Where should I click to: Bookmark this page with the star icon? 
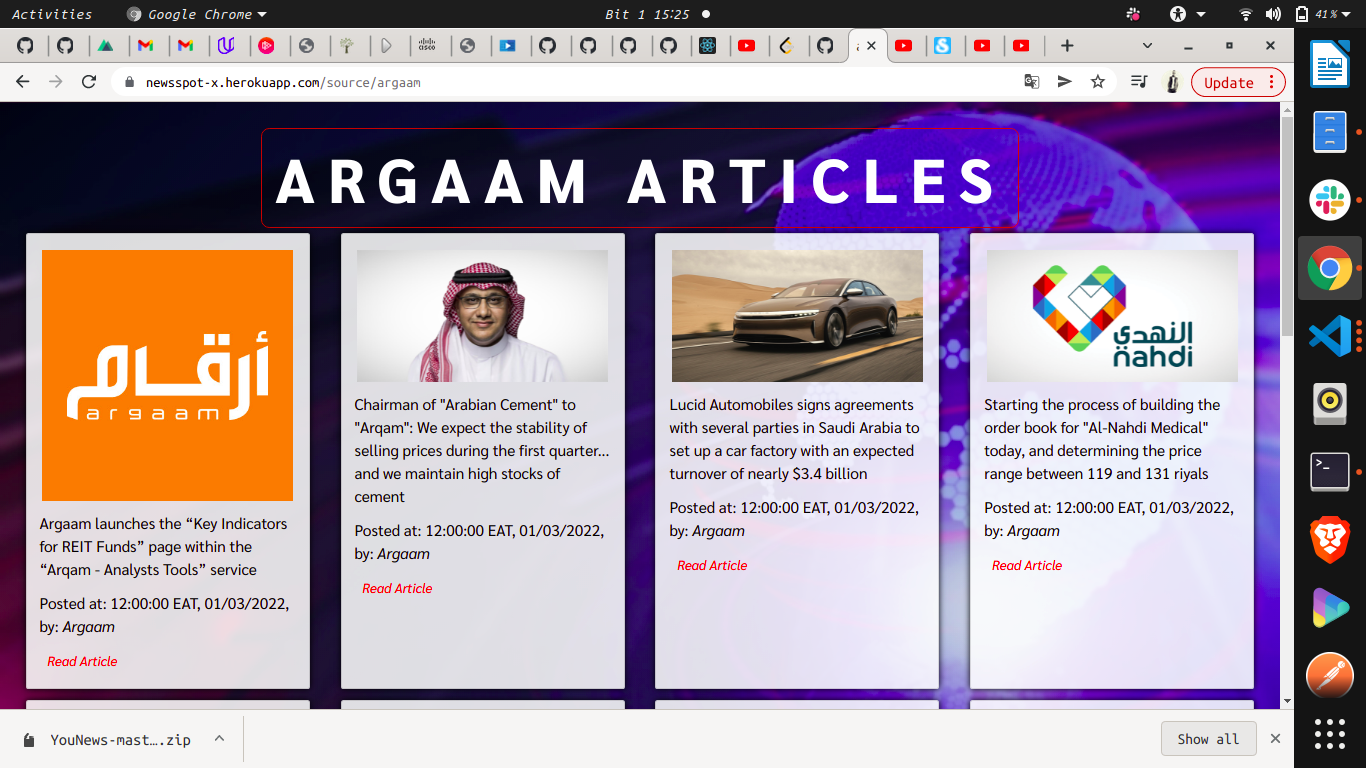(1098, 82)
